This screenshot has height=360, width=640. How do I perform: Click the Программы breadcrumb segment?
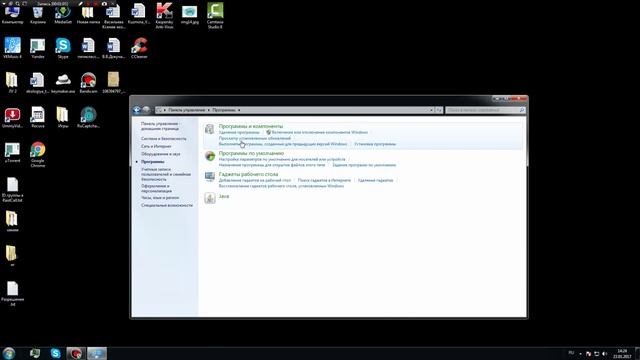tap(224, 110)
